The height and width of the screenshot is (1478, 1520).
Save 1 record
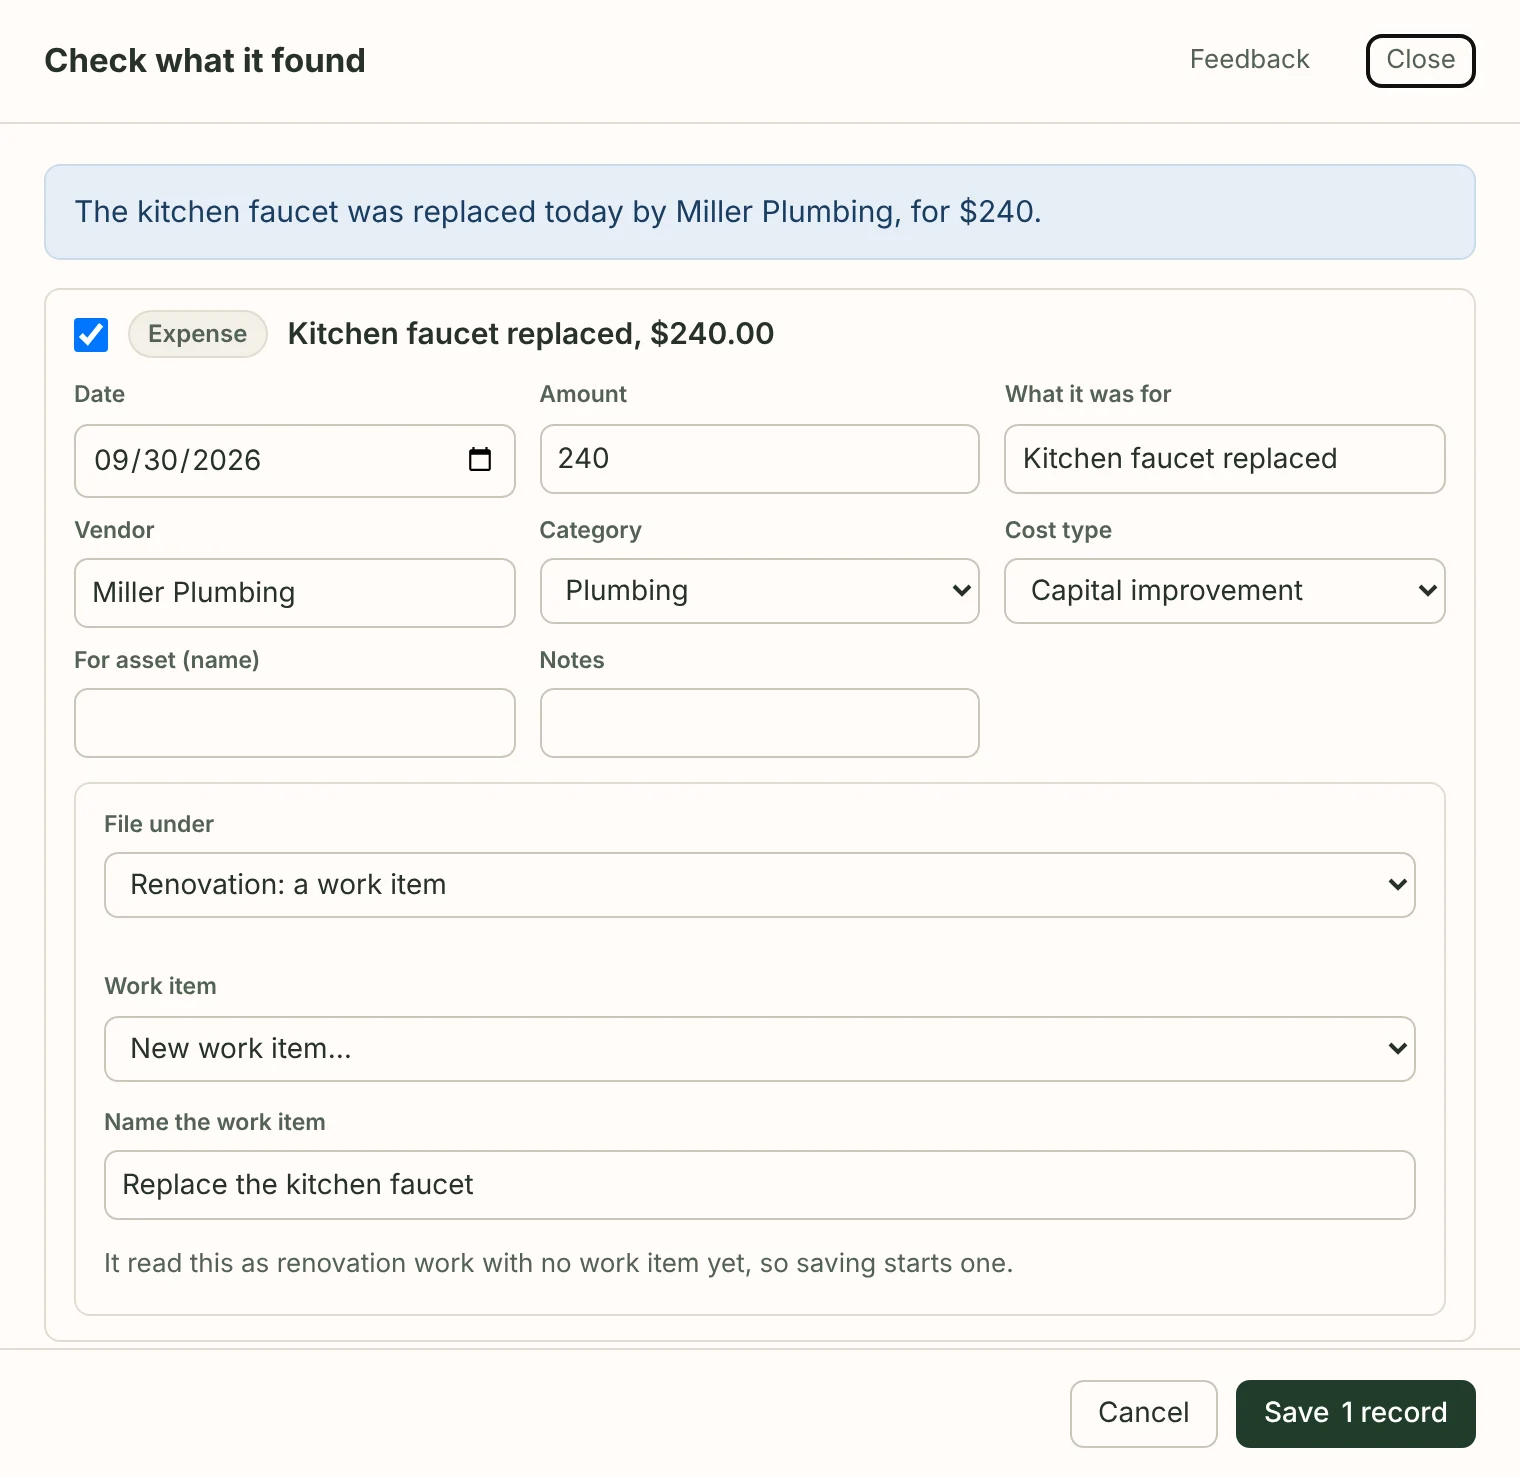pos(1355,1413)
